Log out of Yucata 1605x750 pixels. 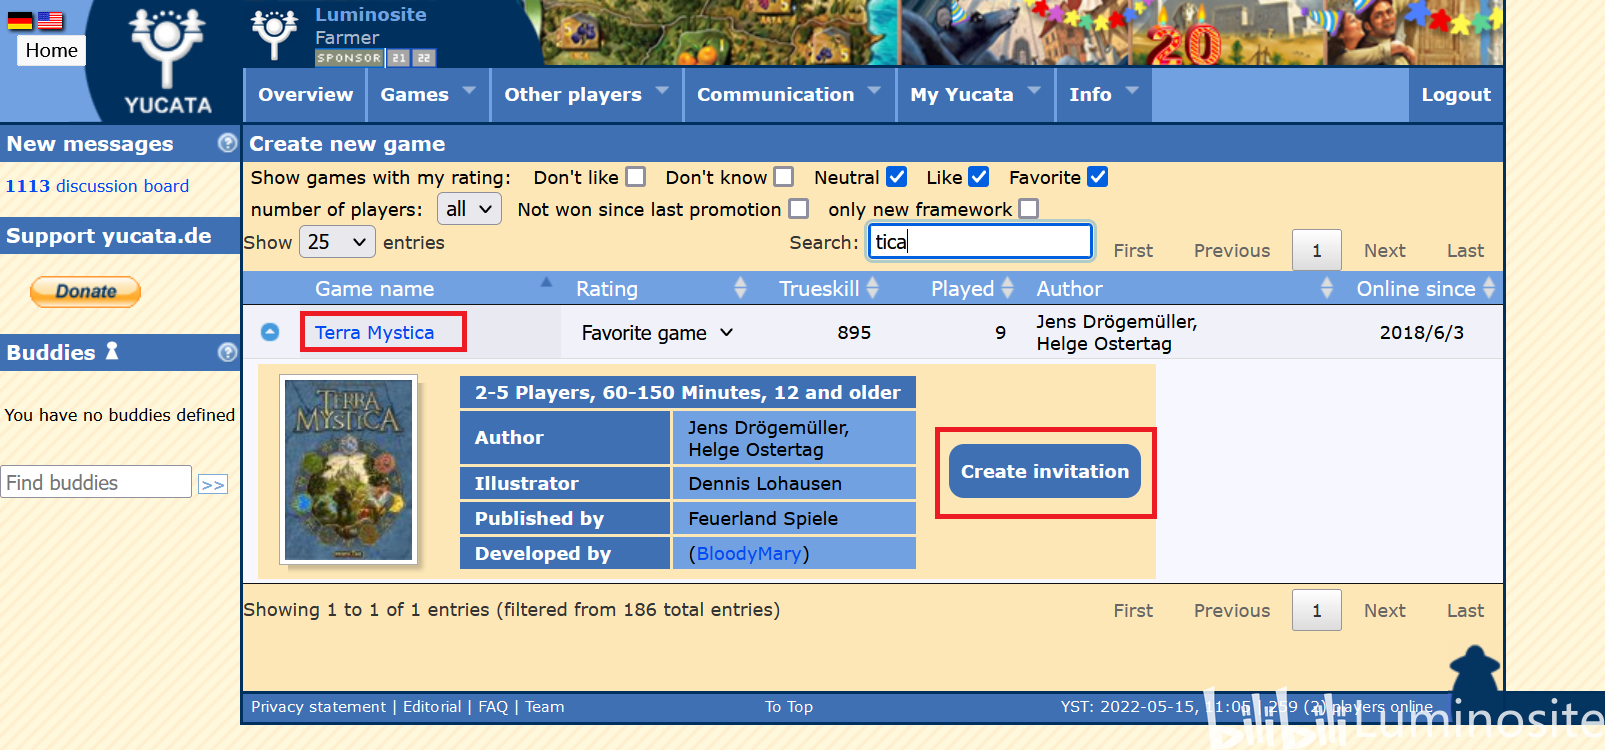pyautogui.click(x=1456, y=94)
